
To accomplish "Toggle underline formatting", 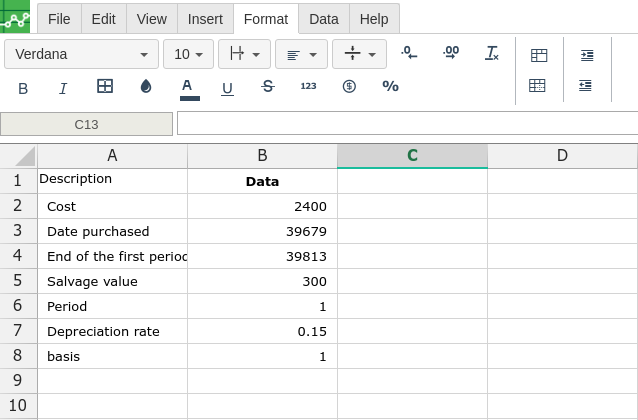I will tap(227, 88).
